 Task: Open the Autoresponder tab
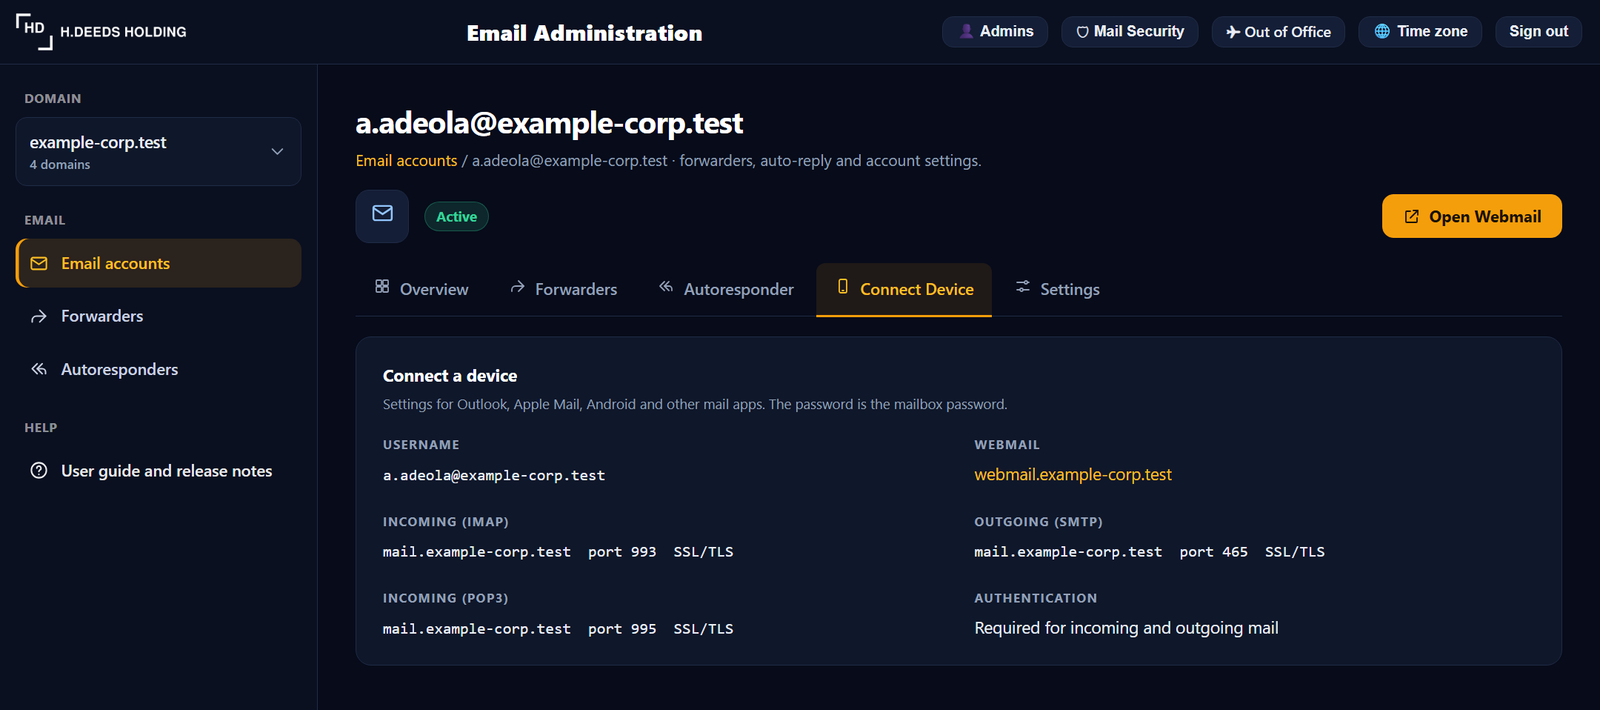(726, 289)
